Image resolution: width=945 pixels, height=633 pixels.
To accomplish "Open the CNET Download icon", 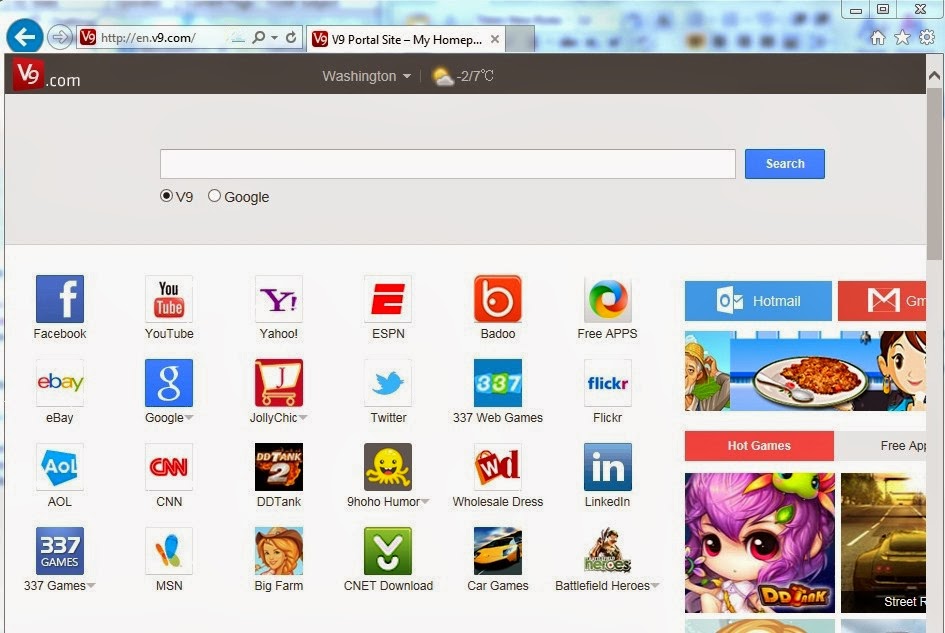I will (x=388, y=550).
